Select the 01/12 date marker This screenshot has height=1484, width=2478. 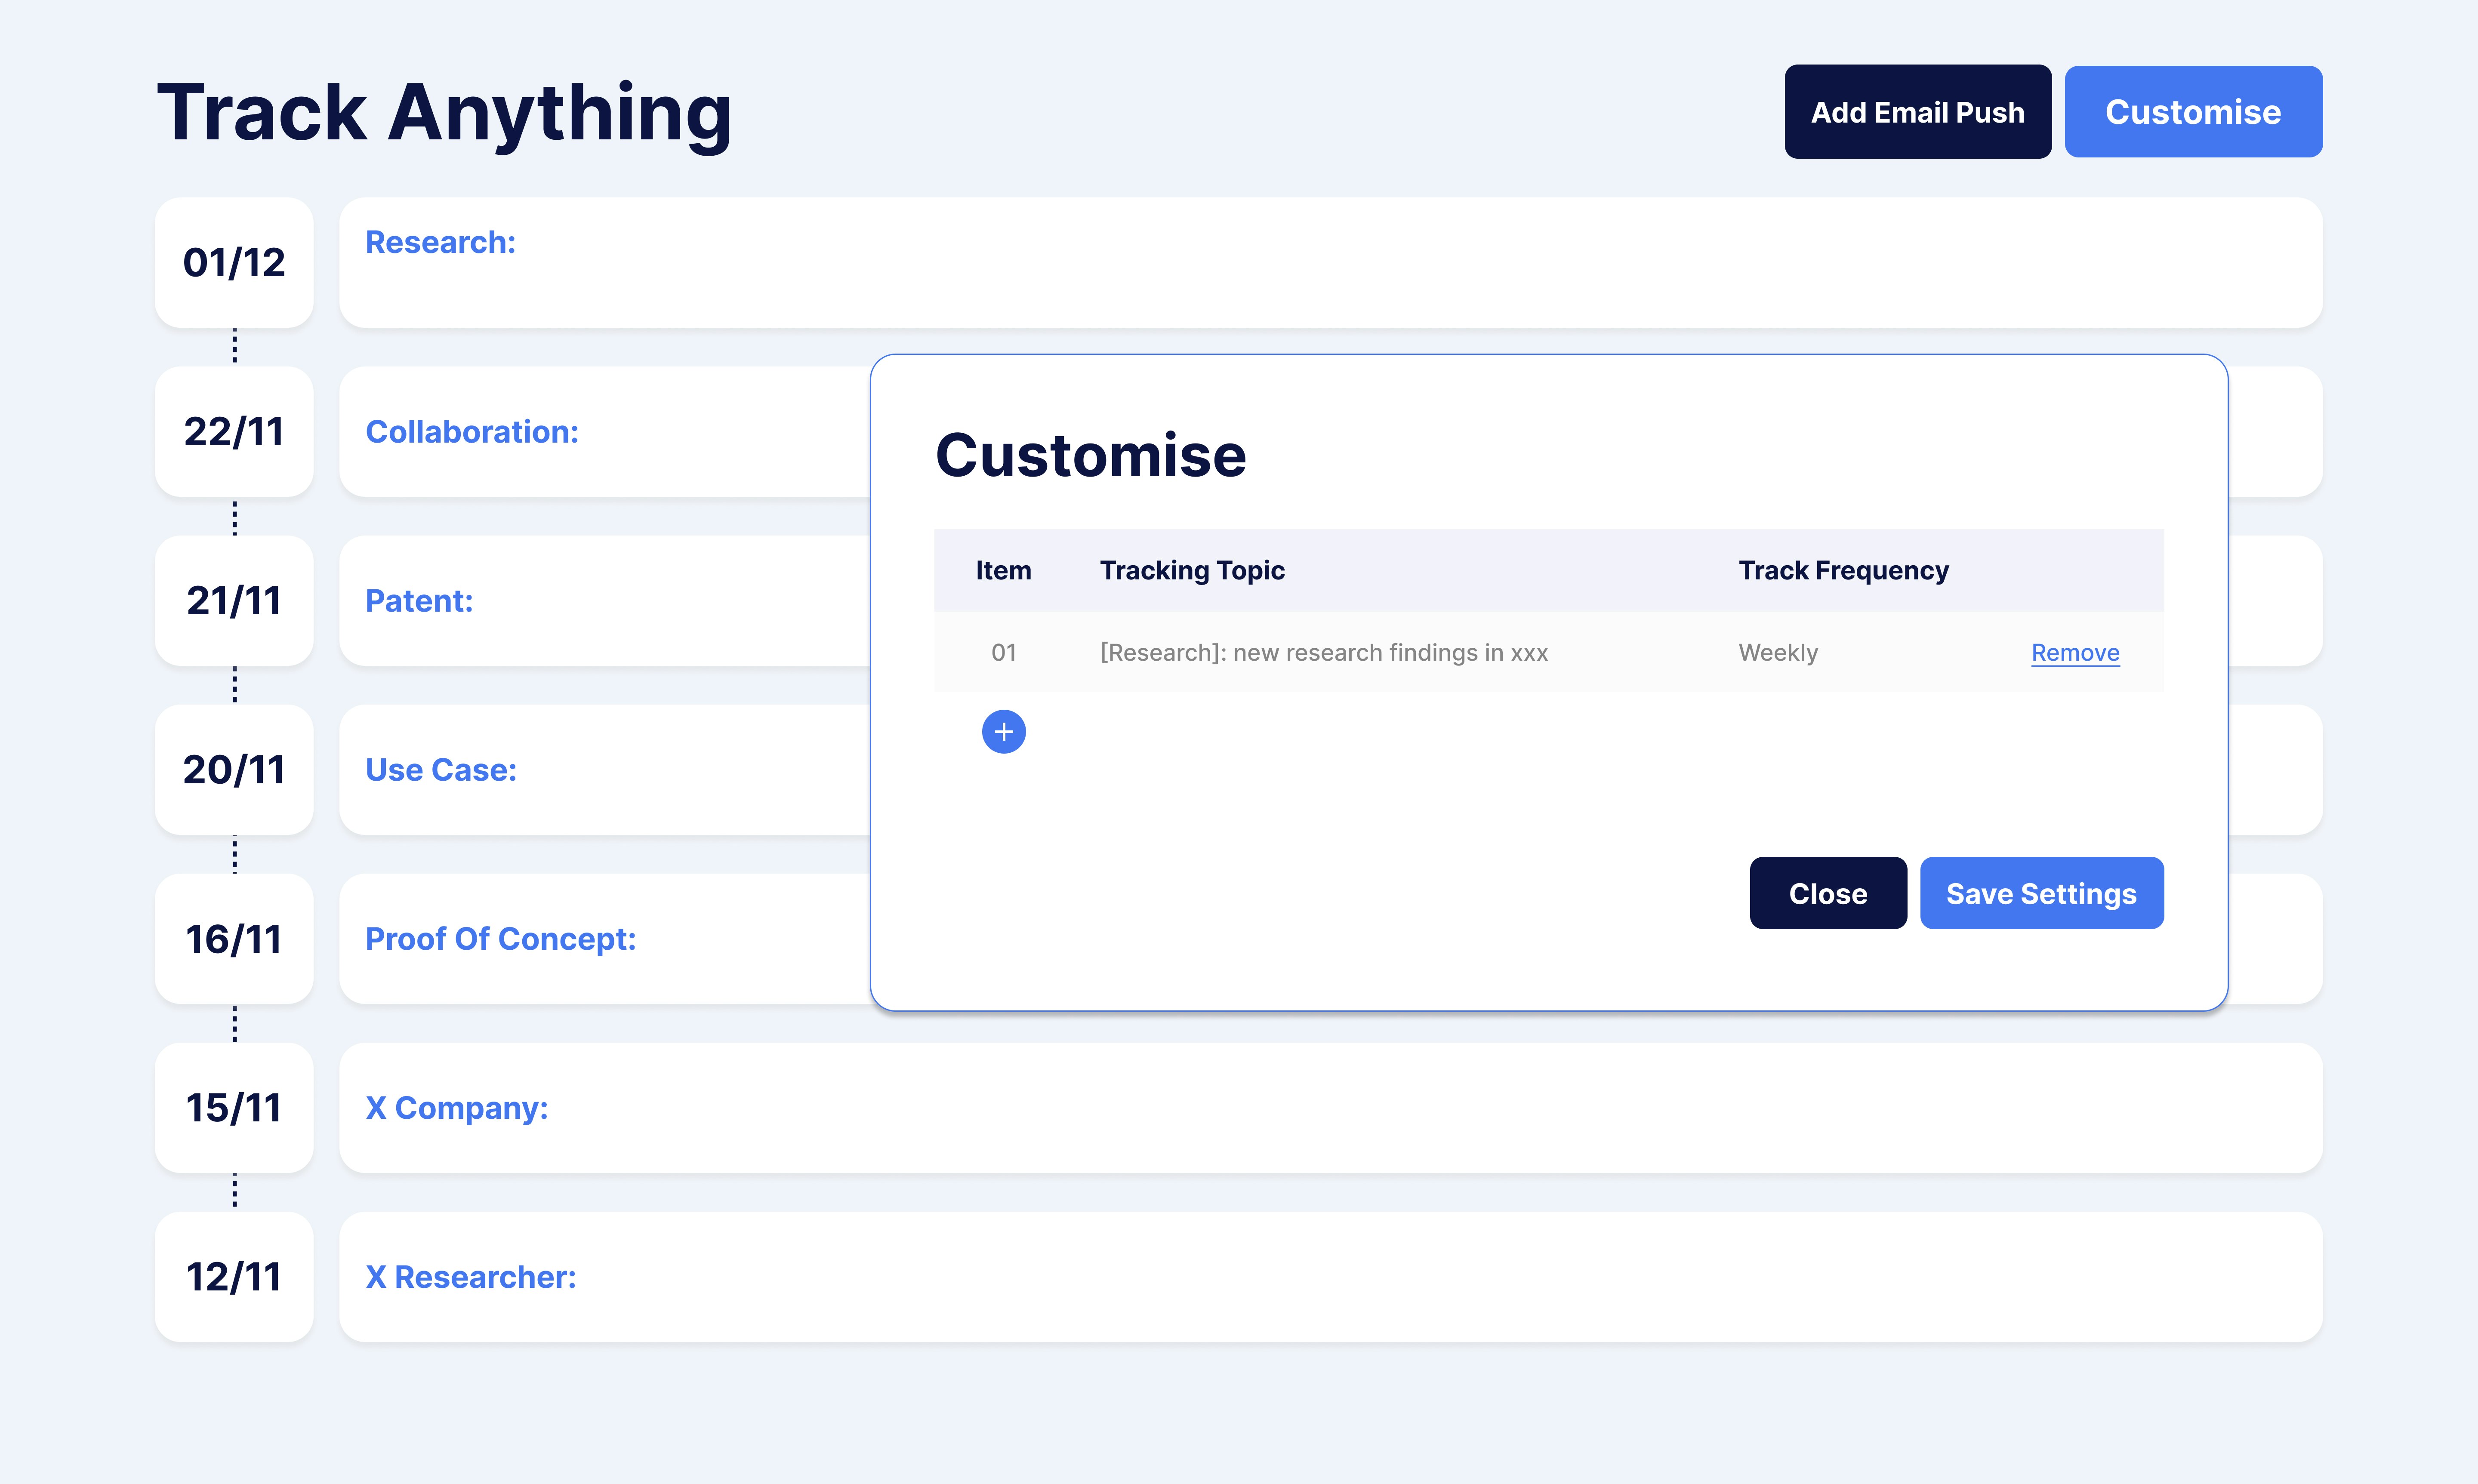234,262
